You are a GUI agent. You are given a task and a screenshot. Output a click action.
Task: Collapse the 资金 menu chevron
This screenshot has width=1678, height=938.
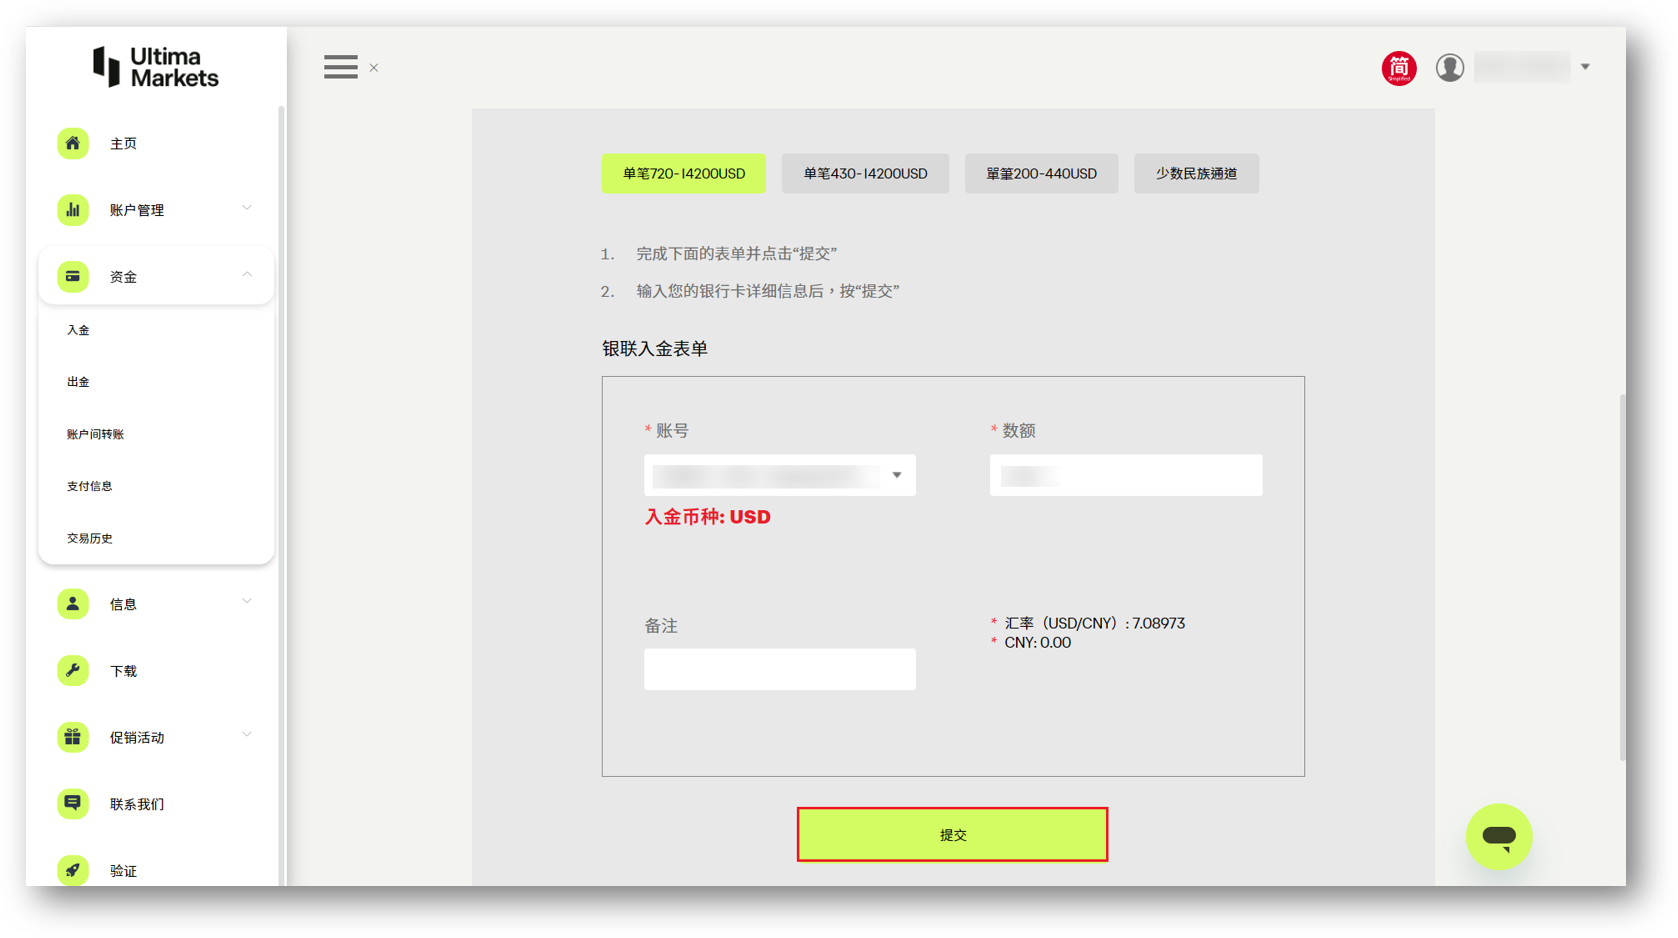tap(247, 275)
